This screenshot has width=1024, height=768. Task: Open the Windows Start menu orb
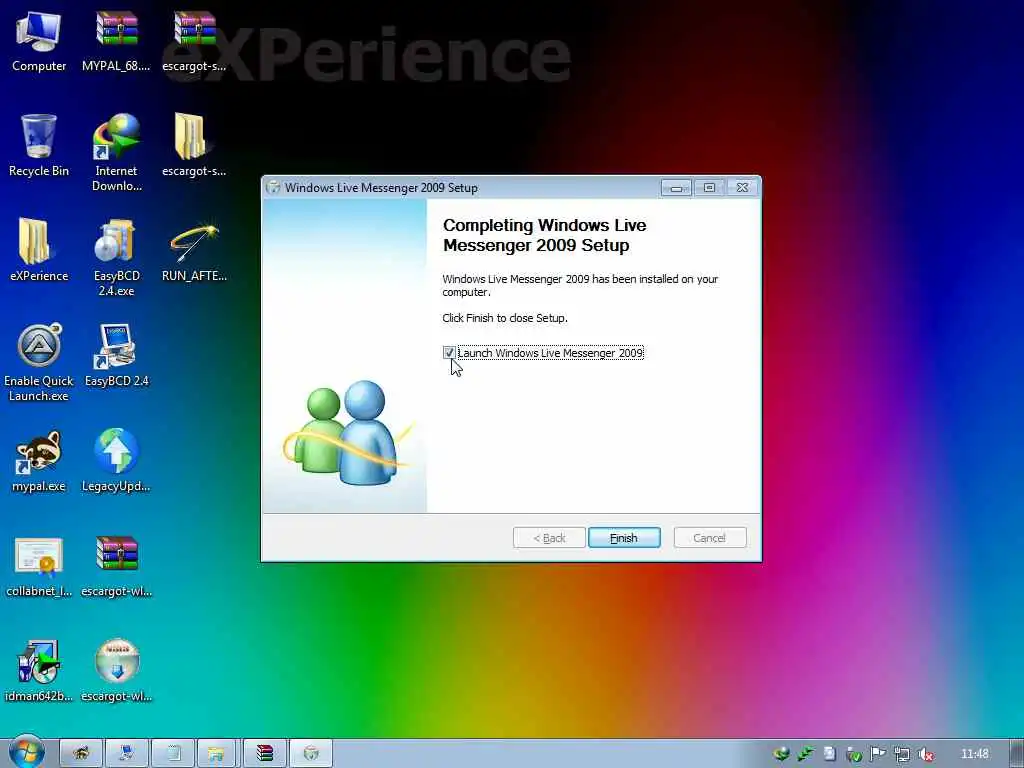[x=27, y=752]
